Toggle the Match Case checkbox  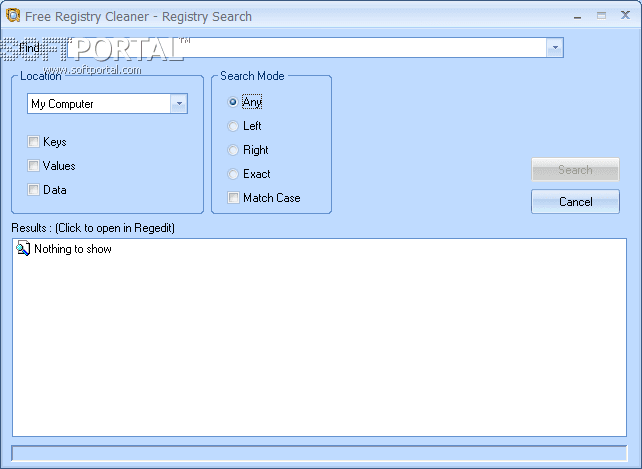[233, 198]
